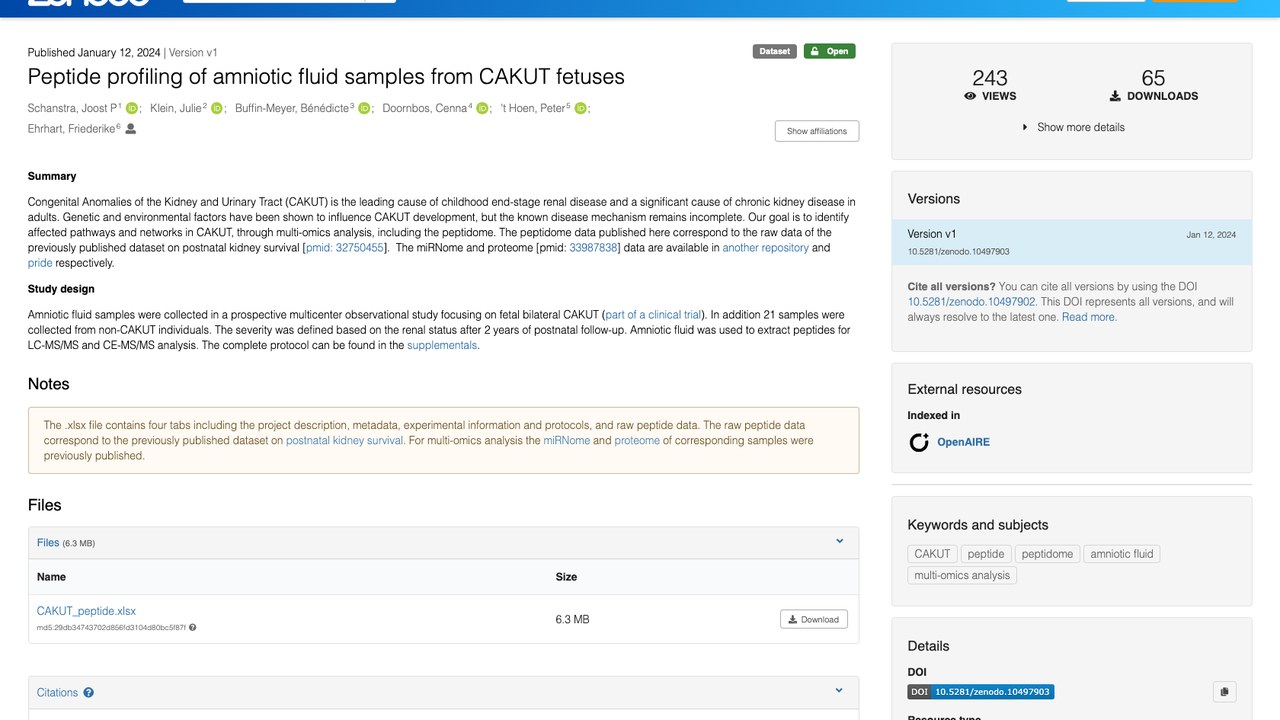The image size is (1280, 720).
Task: Collapse the Files panel chevron
Action: coord(840,541)
